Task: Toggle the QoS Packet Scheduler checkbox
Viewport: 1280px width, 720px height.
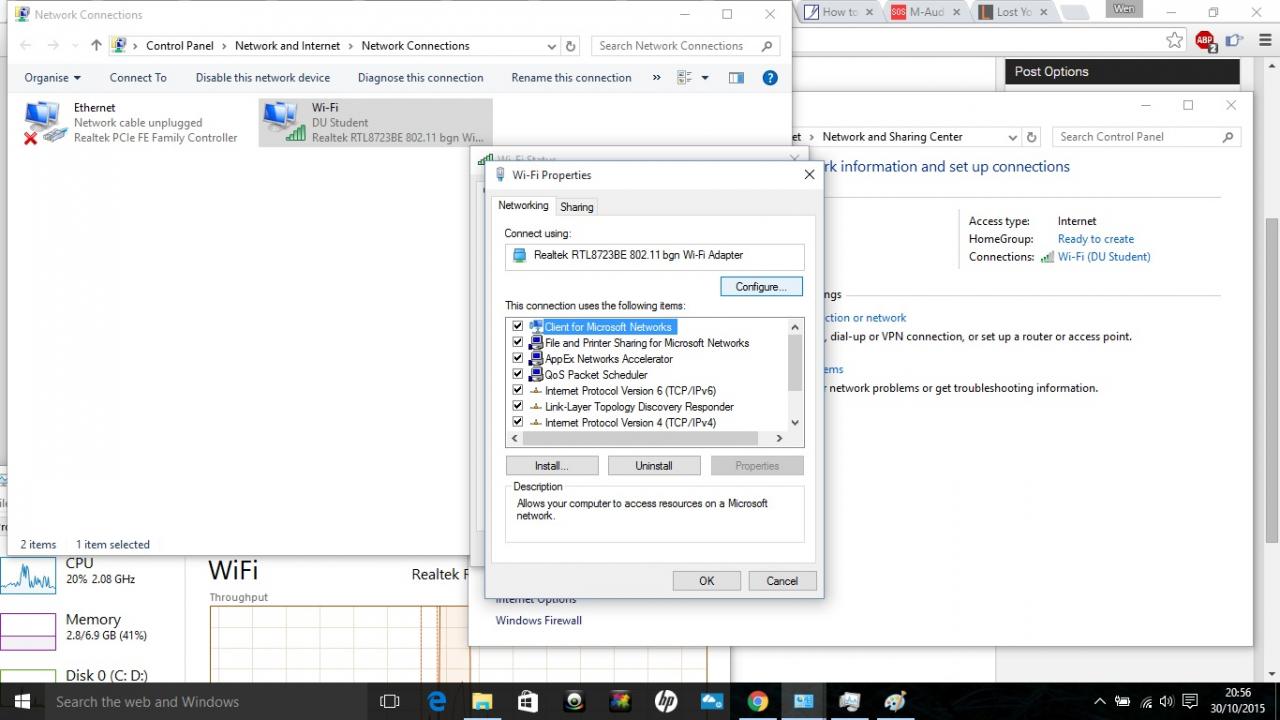Action: coord(518,374)
